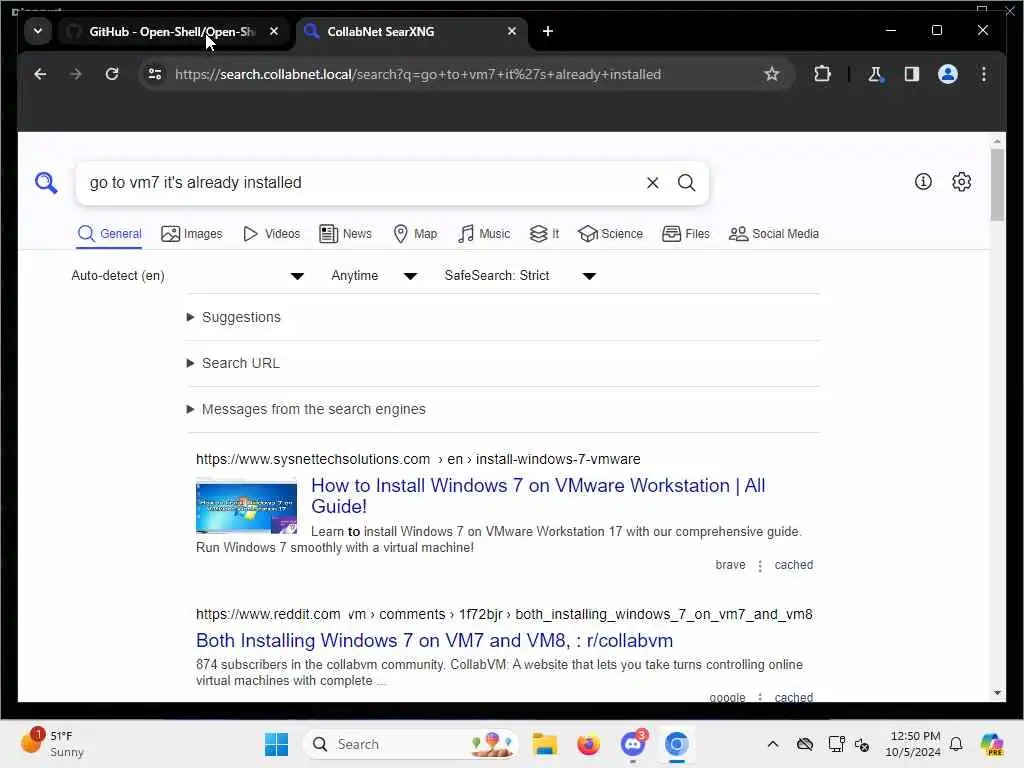The height and width of the screenshot is (768, 1024).
Task: Click the page vertical scrollbar thumb
Action: (x=997, y=185)
